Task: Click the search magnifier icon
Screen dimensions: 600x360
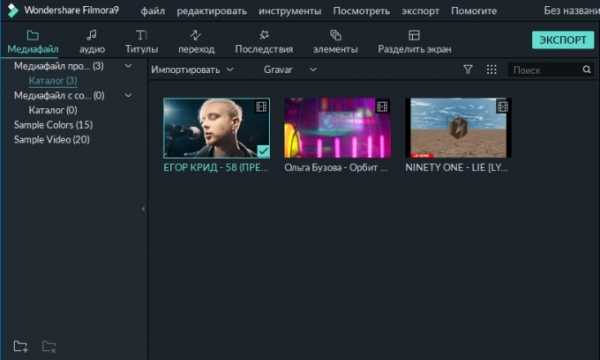Action: pyautogui.click(x=587, y=70)
